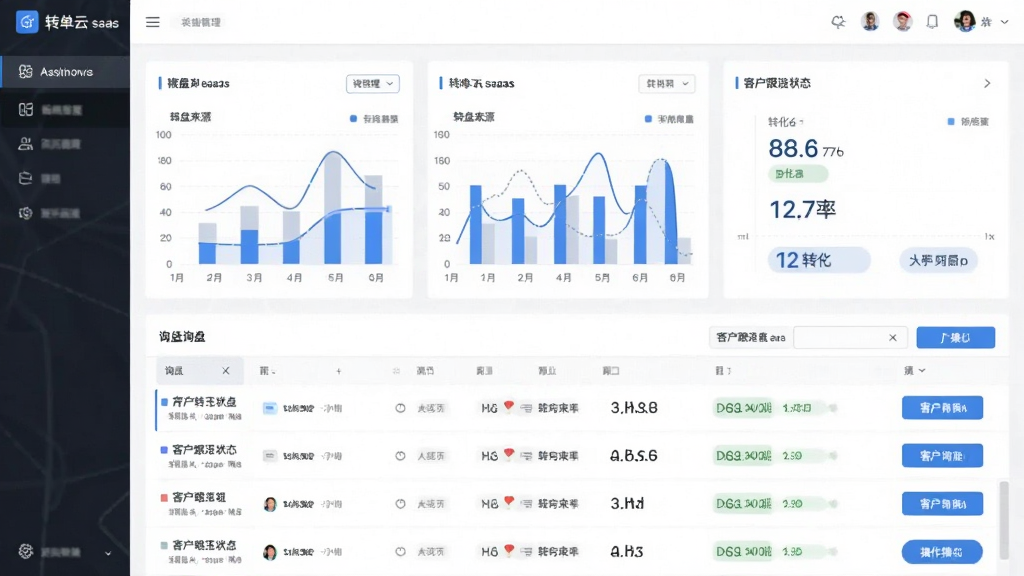Click the header icon left of the two avatars
The image size is (1024, 576).
point(838,22)
